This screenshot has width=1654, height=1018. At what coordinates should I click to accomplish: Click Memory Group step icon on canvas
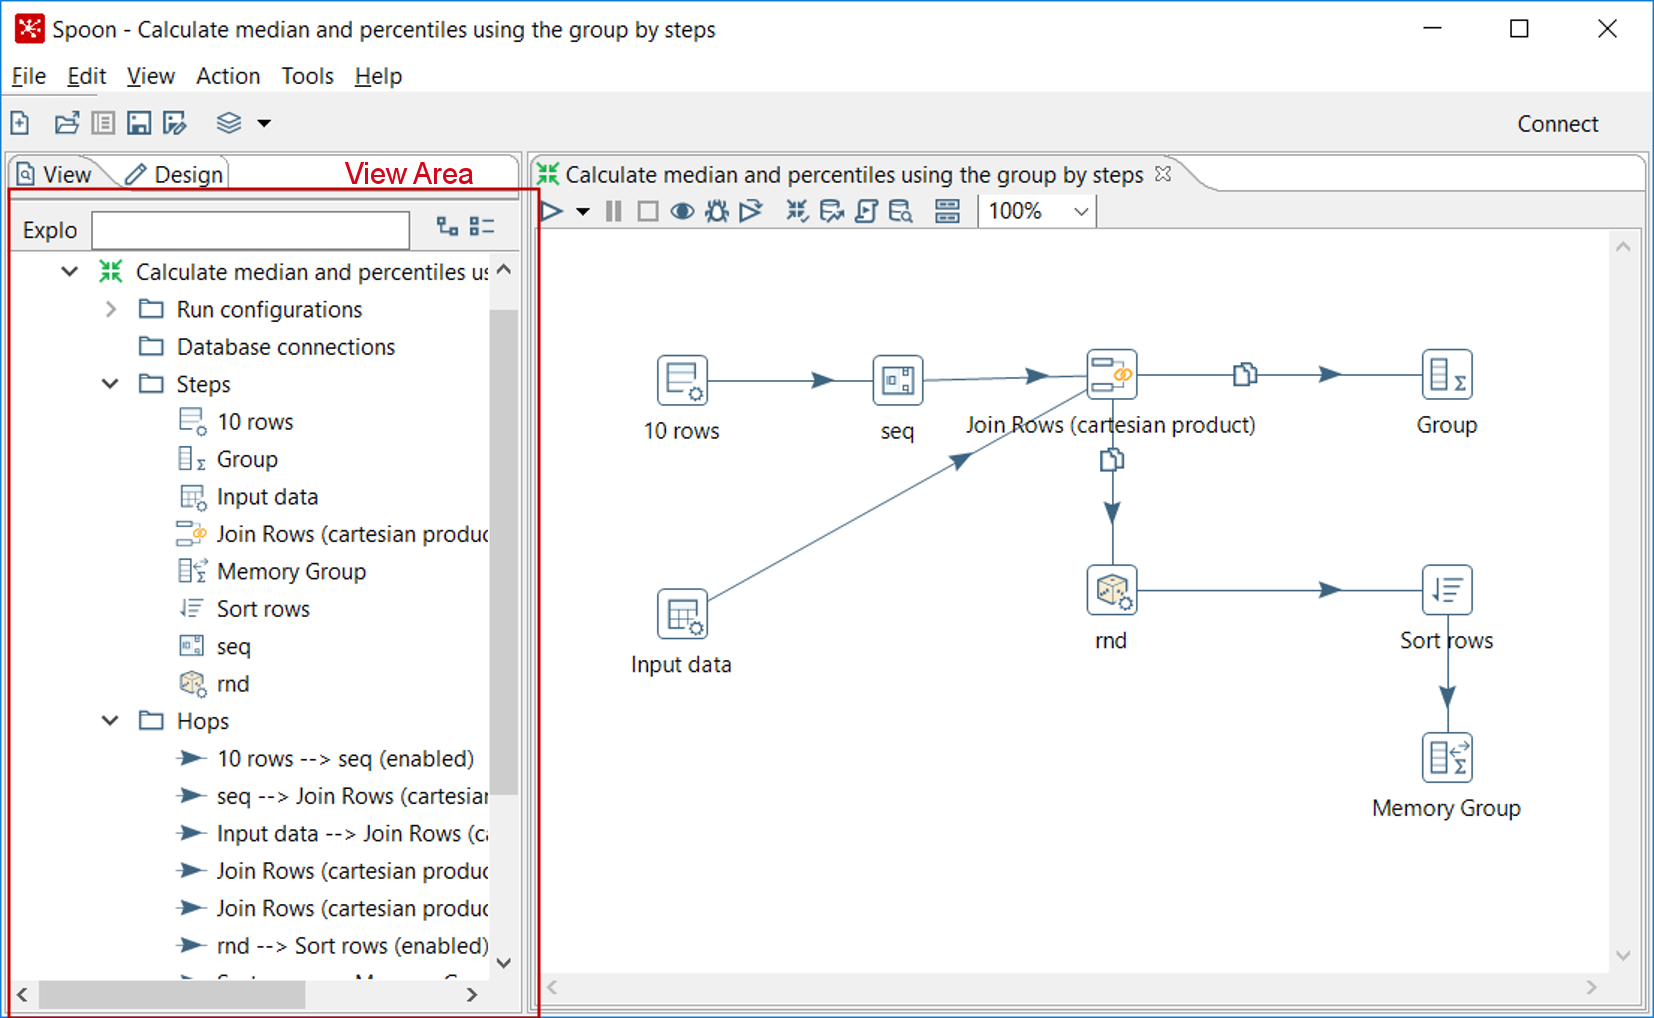point(1447,757)
